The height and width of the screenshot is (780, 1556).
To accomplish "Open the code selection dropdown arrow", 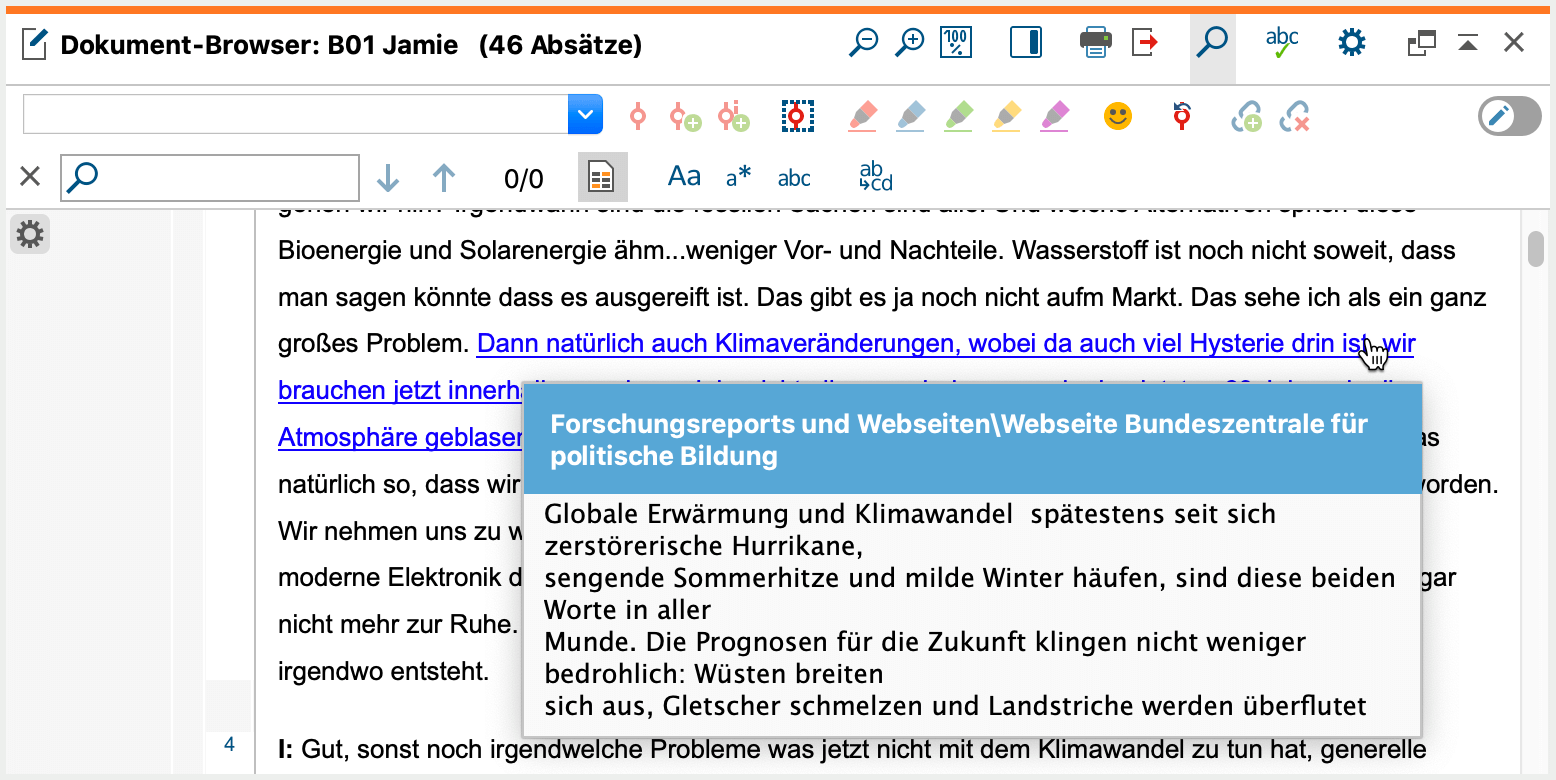I will click(x=585, y=115).
